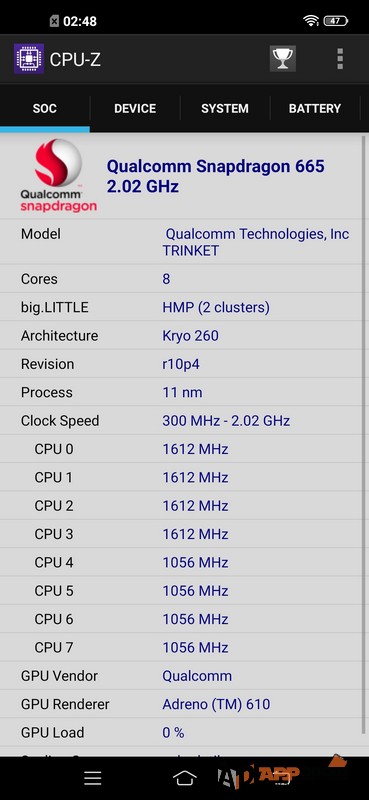Screen dimensions: 369x800
Task: Tap the Qualcomm Snapdragon logo
Action: coord(58,176)
